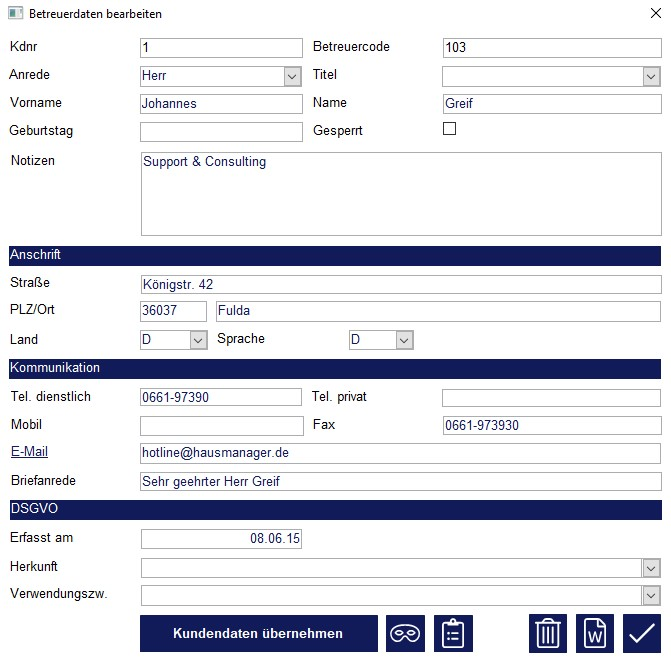Click the E-Mail link label

pyautogui.click(x=29, y=452)
